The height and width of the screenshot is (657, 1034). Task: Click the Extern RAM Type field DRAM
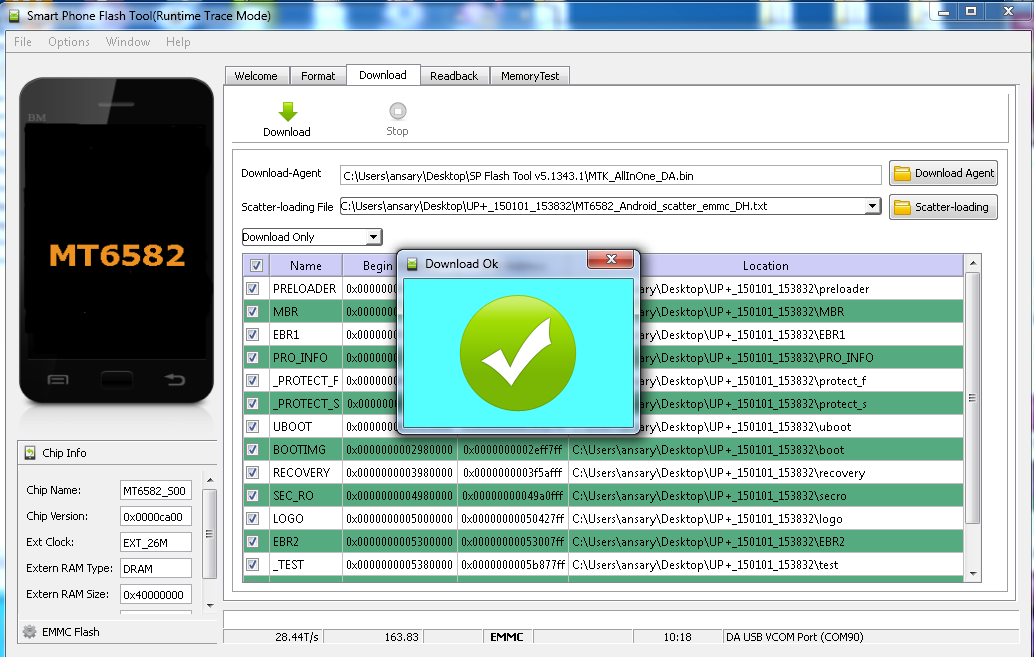point(156,568)
